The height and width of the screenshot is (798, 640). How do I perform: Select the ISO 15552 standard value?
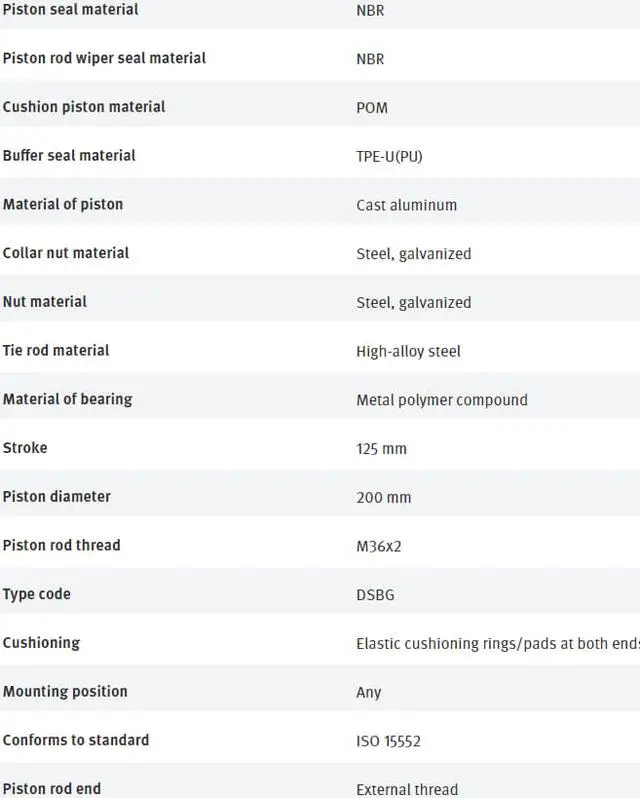(x=388, y=741)
